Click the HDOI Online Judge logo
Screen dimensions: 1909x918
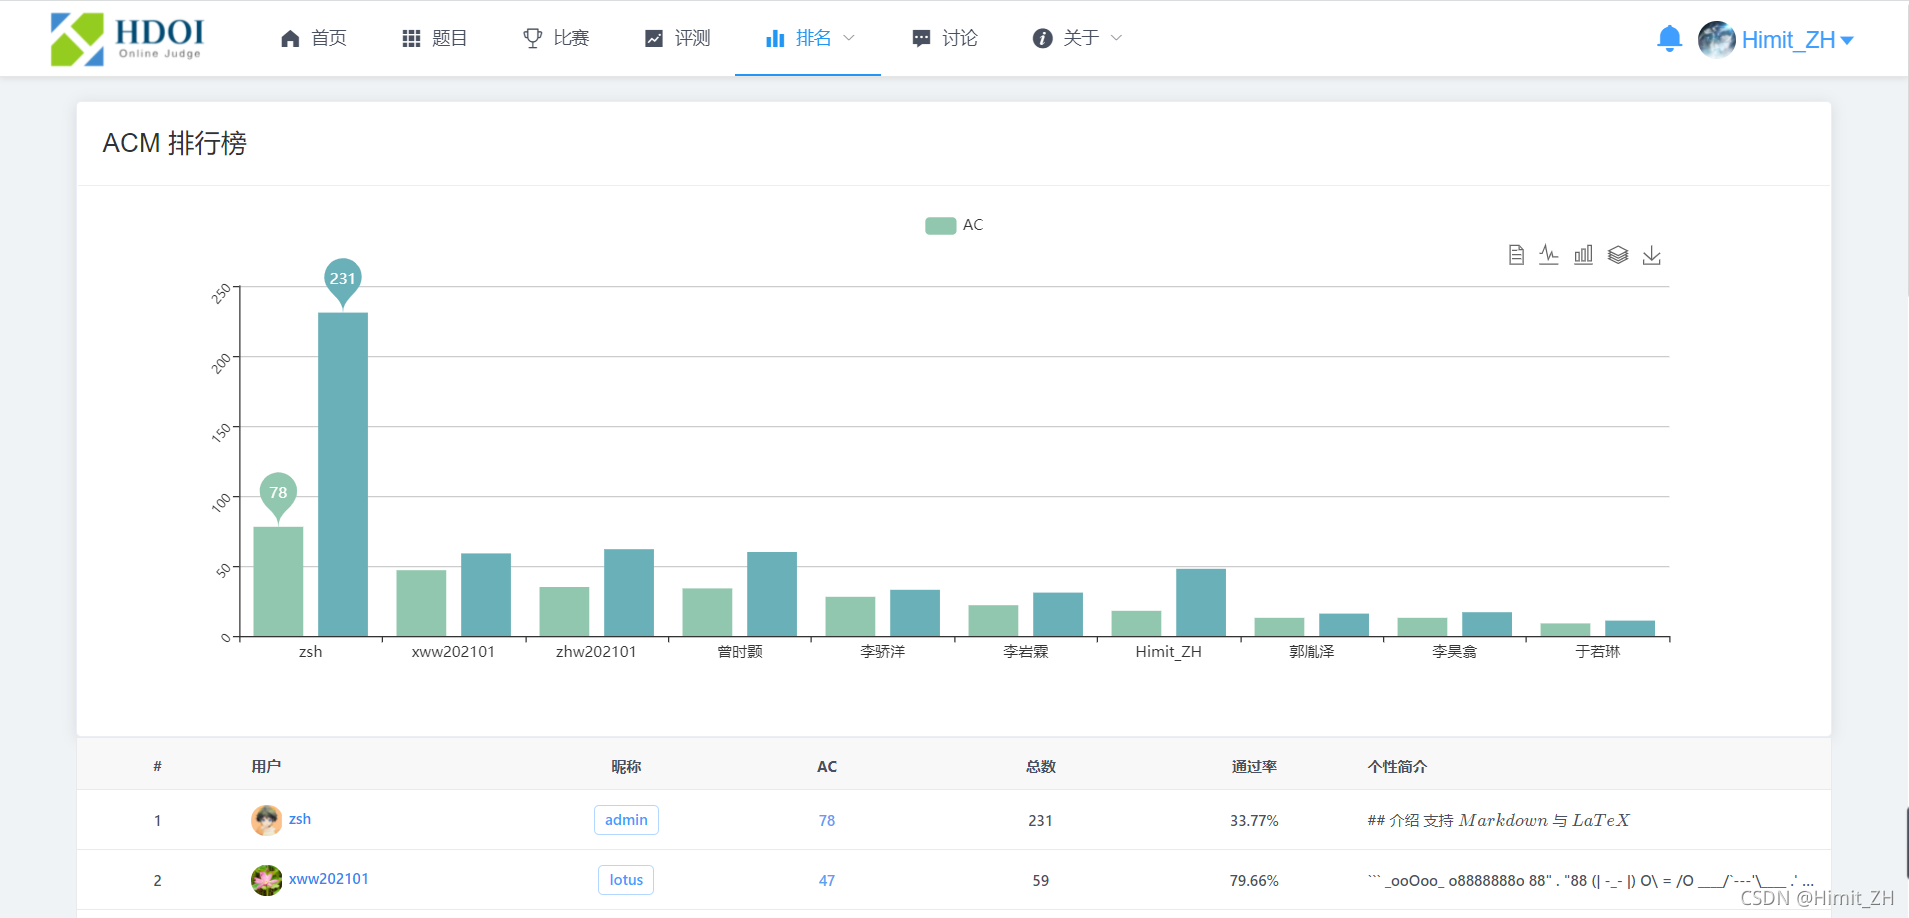[127, 39]
